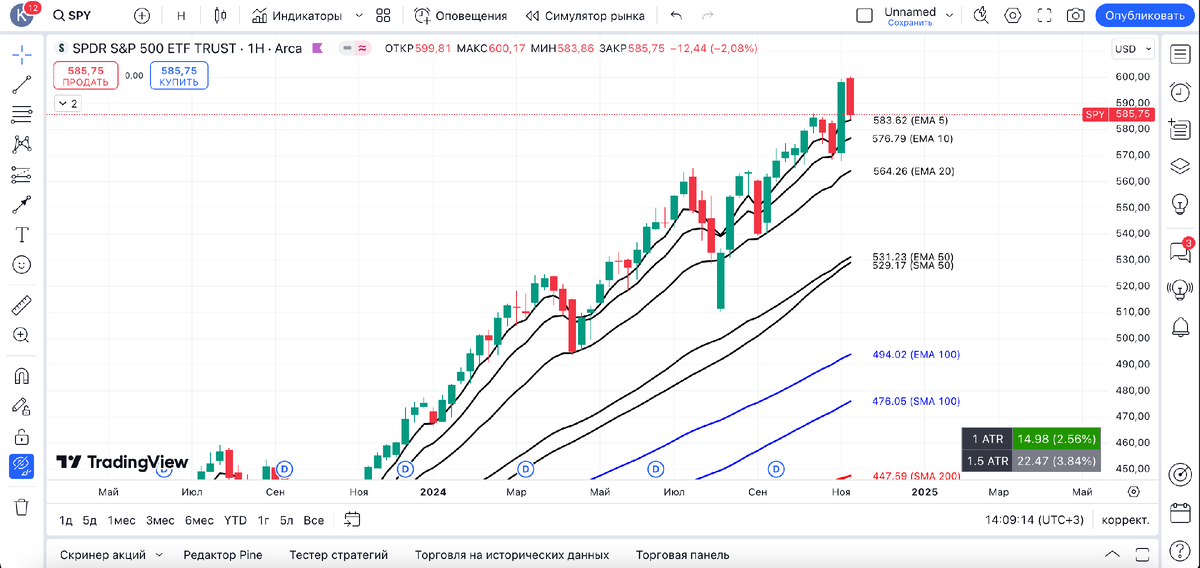This screenshot has height=568, width=1200.
Task: Open chats panel with 3 notifications
Action: click(x=1180, y=251)
